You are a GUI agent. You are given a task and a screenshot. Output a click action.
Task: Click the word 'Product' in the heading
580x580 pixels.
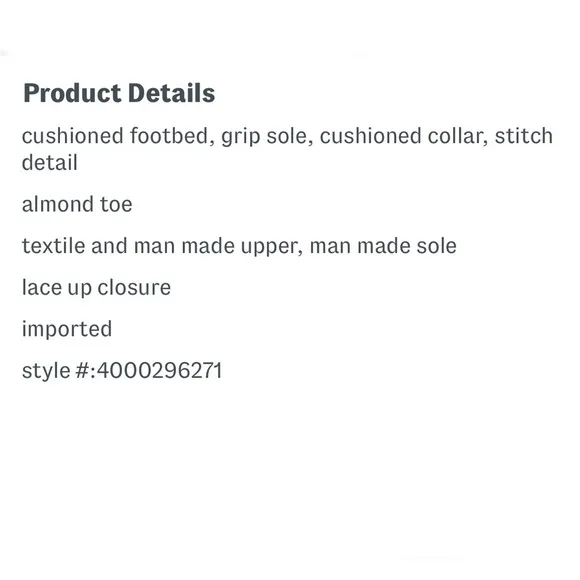[x=72, y=93]
